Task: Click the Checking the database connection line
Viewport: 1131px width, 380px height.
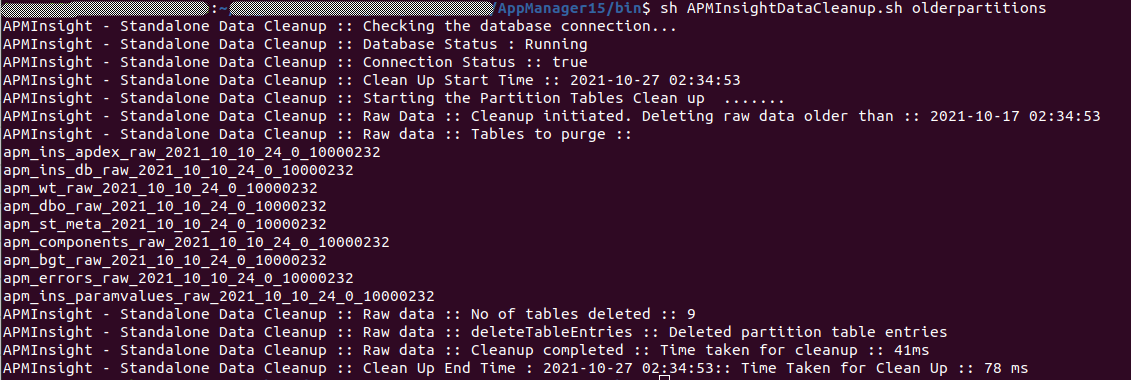Action: tap(340, 26)
